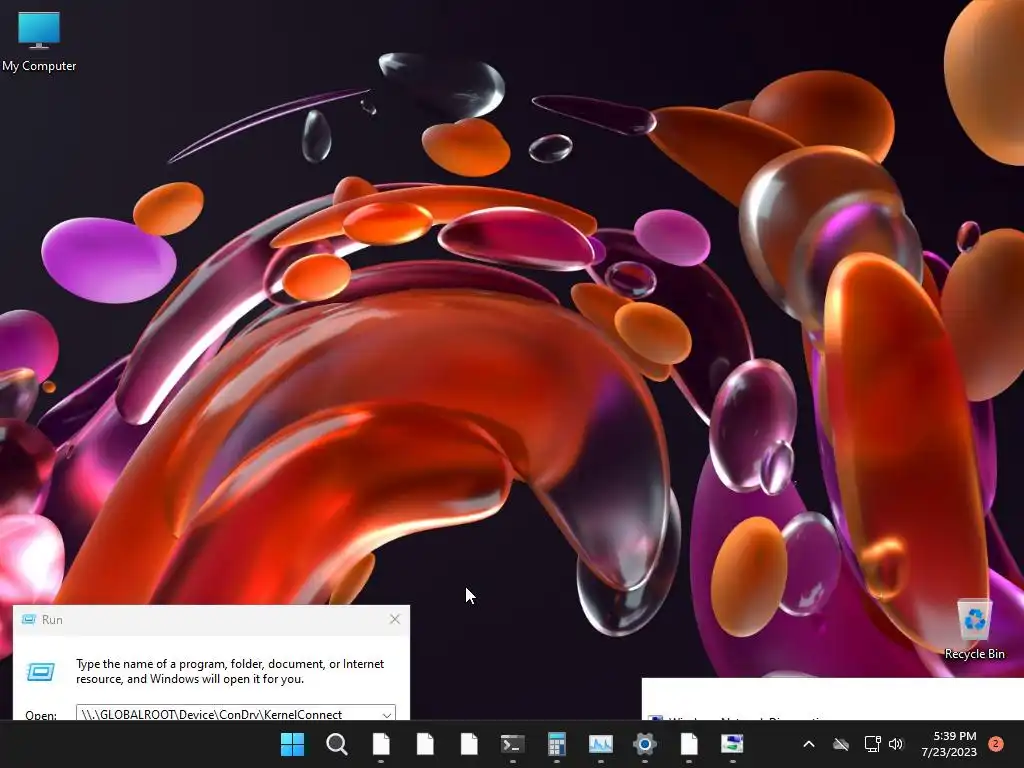The image size is (1024, 768).
Task: Open the Calculator from the taskbar
Action: click(x=556, y=744)
